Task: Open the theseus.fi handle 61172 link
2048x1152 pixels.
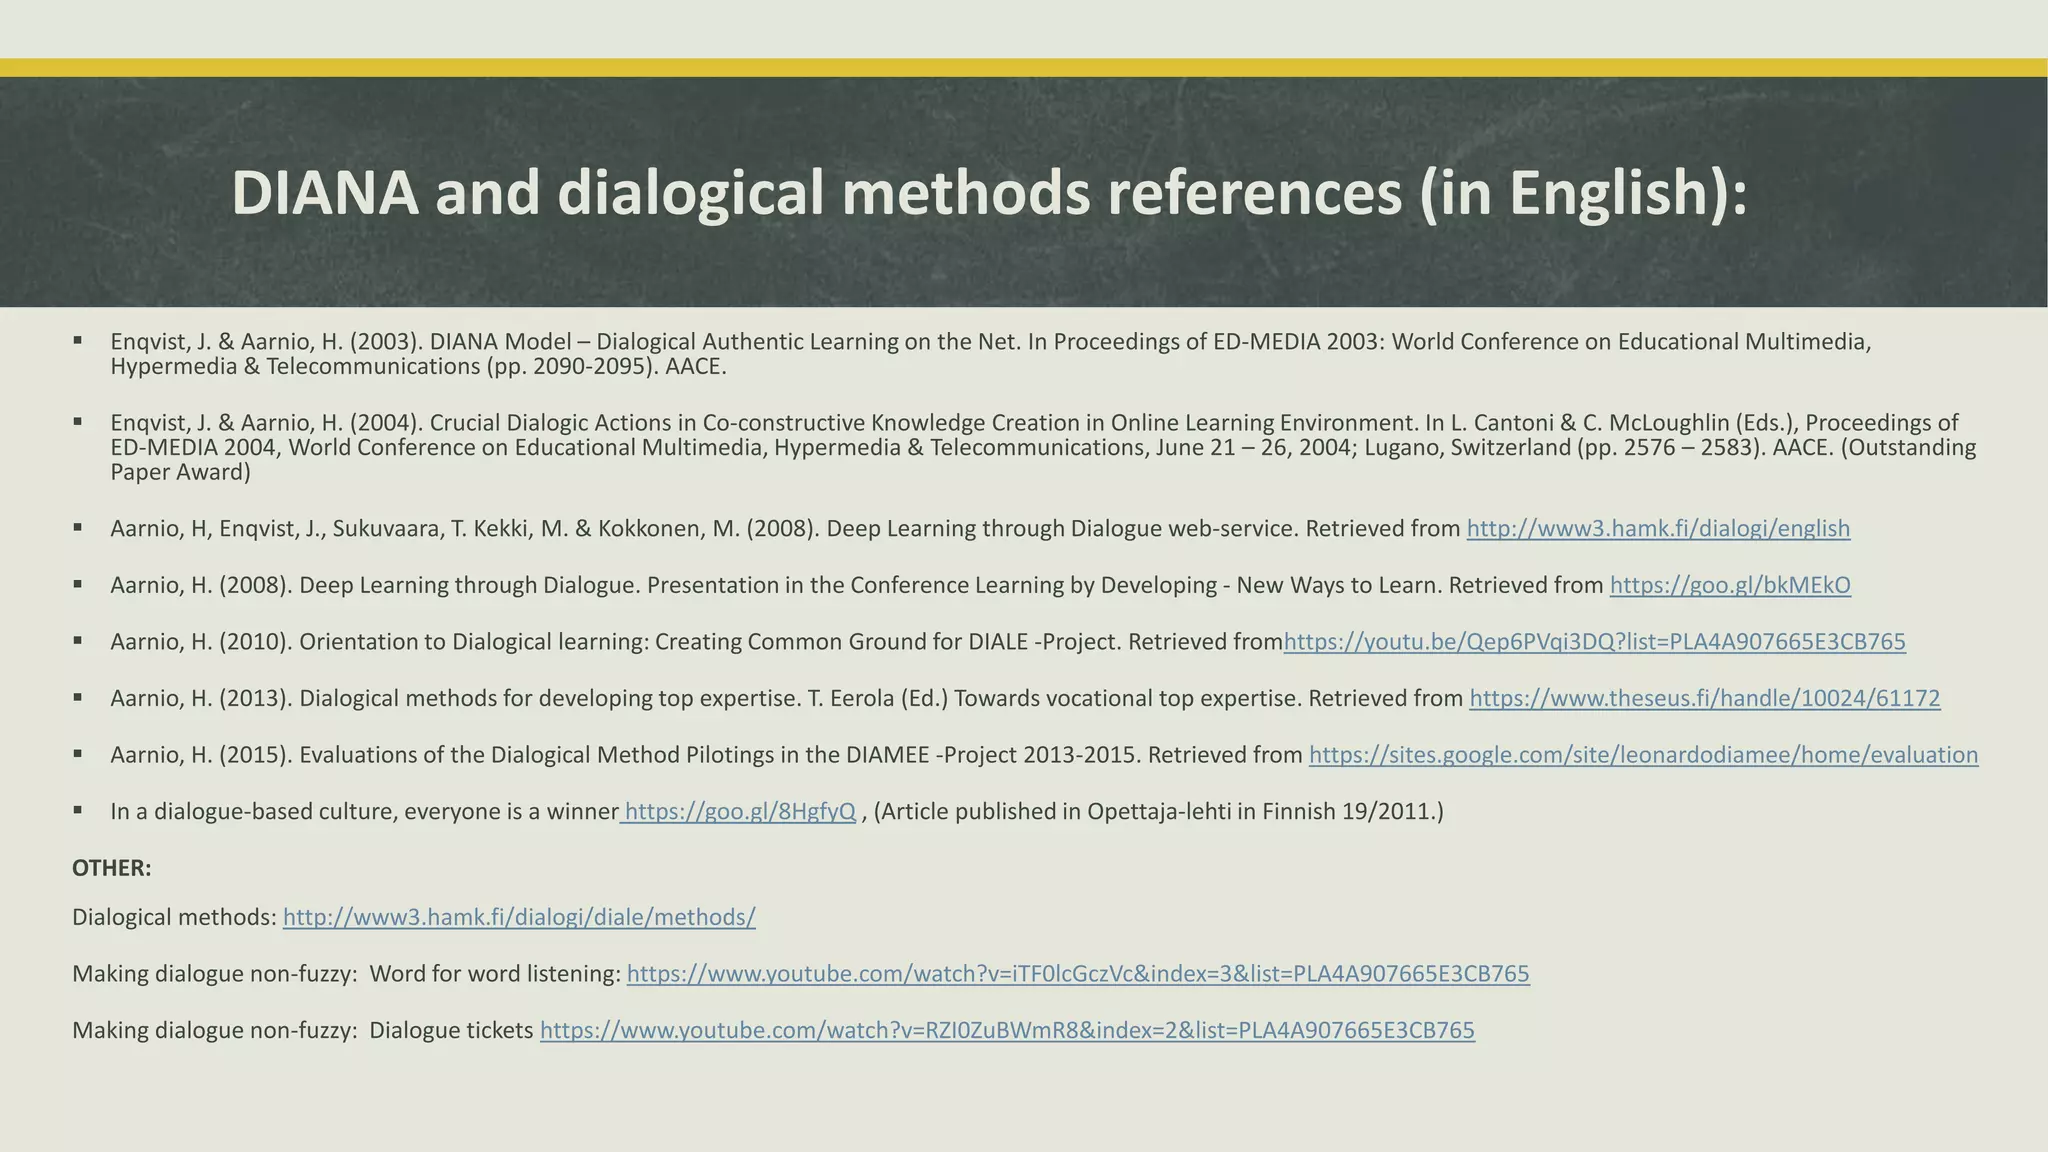Action: point(1704,699)
